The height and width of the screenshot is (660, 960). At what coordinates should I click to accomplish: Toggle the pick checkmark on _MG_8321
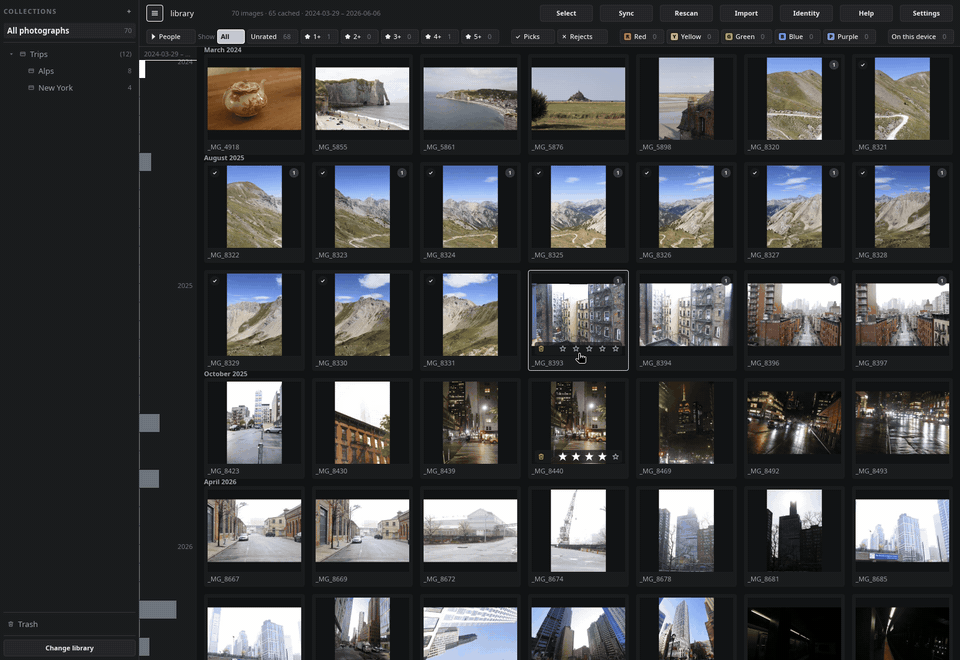click(x=863, y=65)
